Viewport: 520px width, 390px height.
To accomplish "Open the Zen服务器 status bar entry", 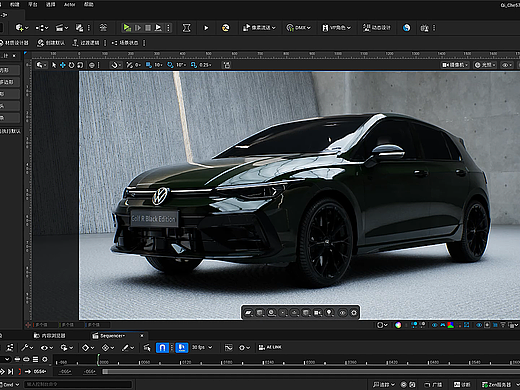I will point(497,385).
